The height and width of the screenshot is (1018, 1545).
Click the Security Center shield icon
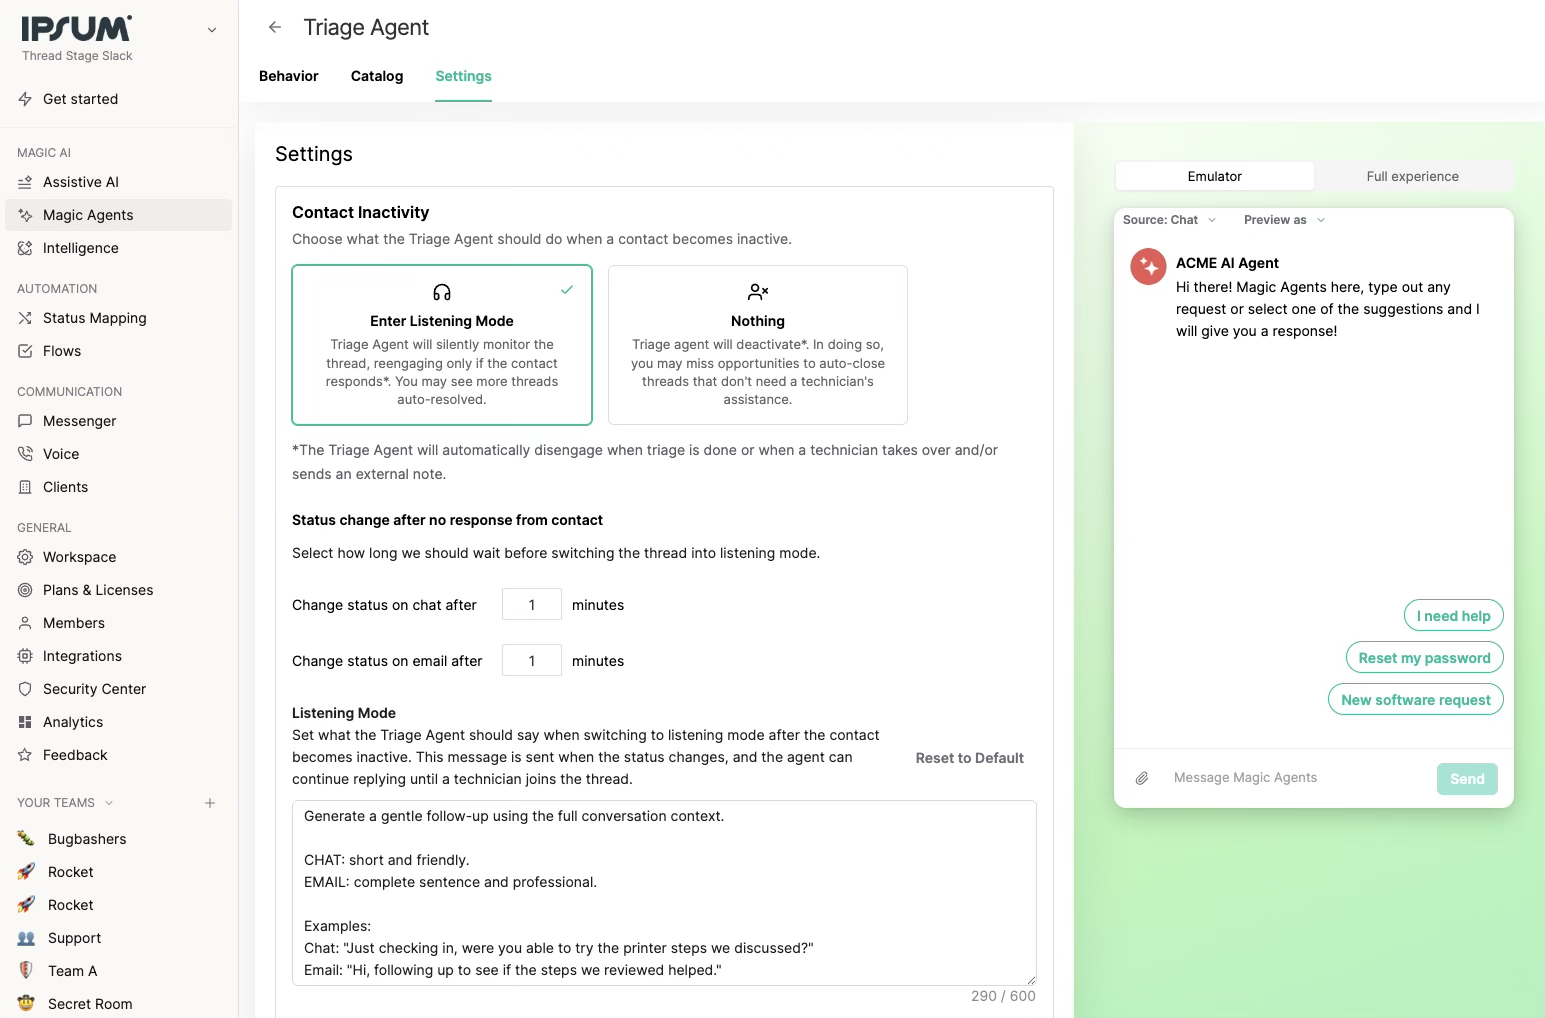pyautogui.click(x=25, y=689)
